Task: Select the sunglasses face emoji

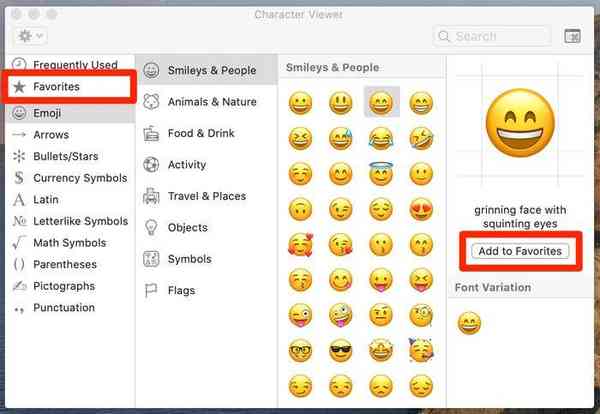Action: [341, 350]
